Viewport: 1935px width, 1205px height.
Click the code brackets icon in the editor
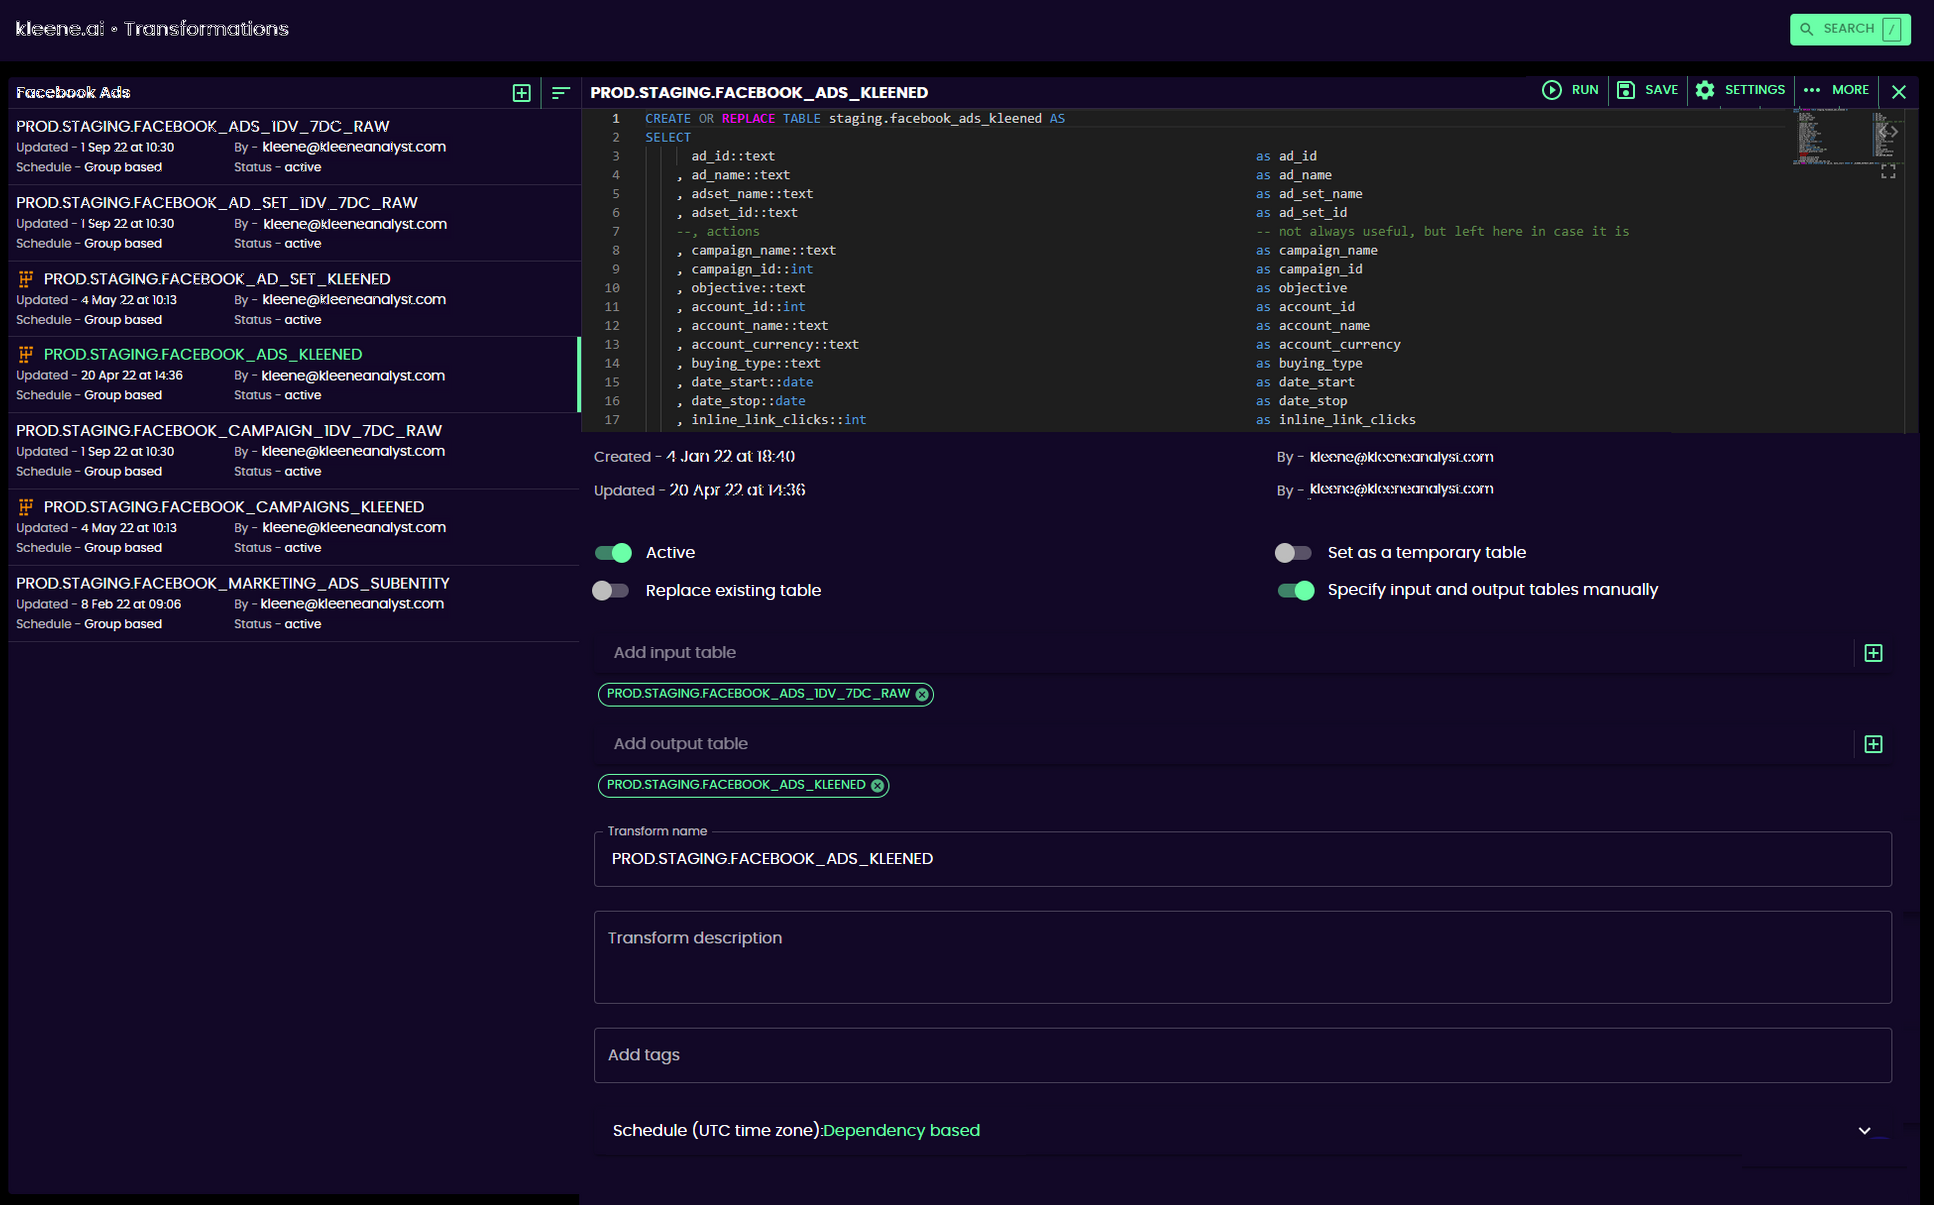1888,131
